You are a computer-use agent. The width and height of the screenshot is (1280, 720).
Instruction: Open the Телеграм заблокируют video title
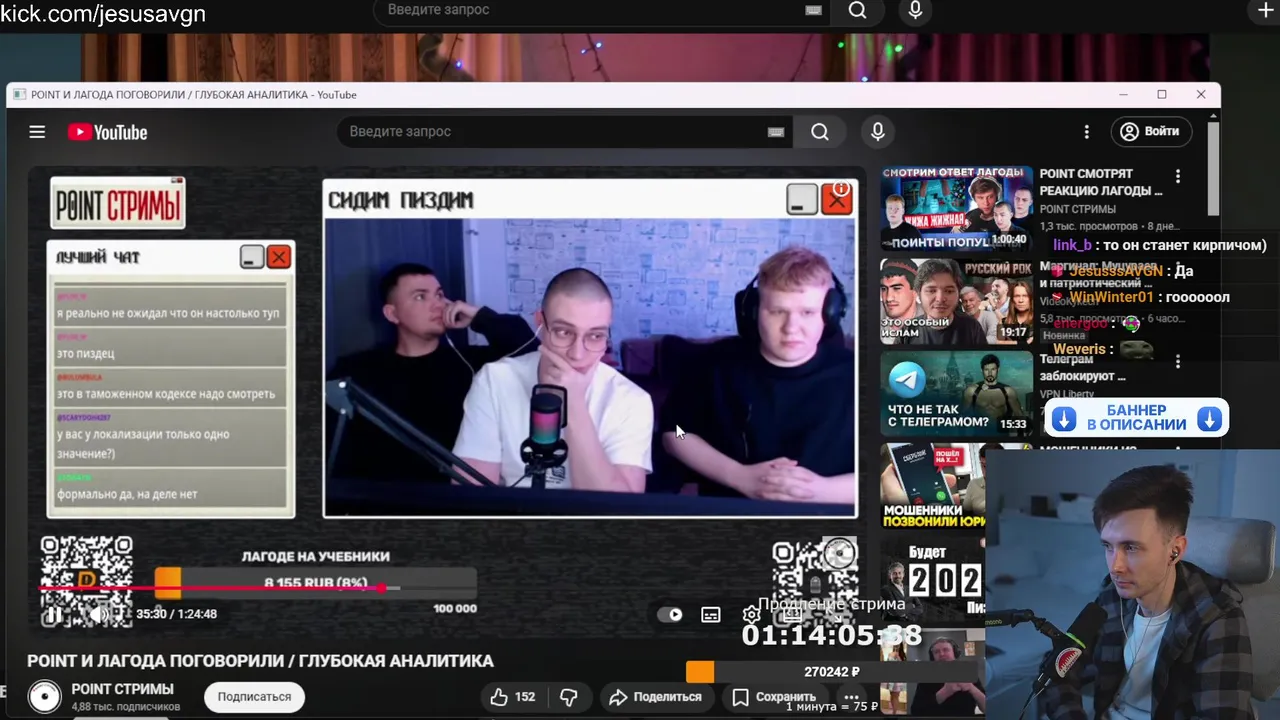1083,368
